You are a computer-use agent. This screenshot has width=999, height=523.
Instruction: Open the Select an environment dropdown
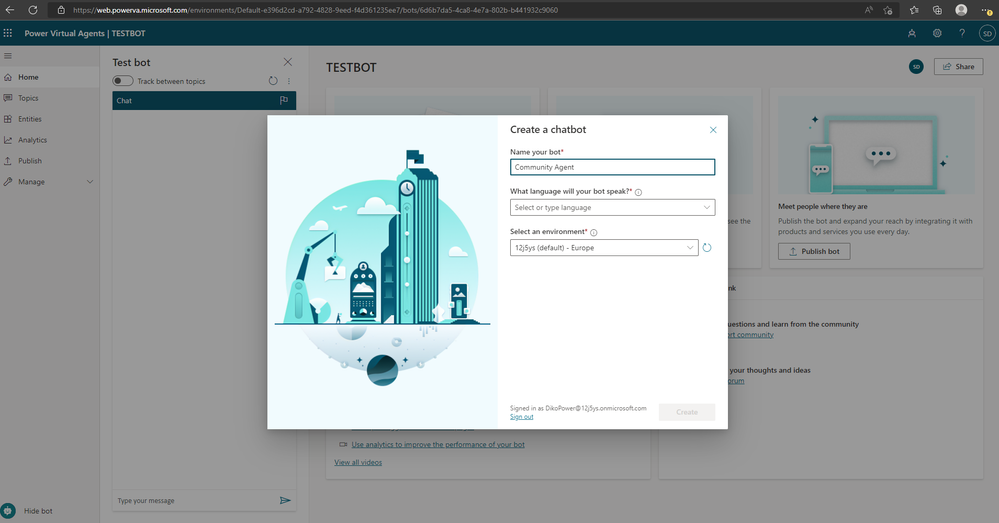pos(604,248)
